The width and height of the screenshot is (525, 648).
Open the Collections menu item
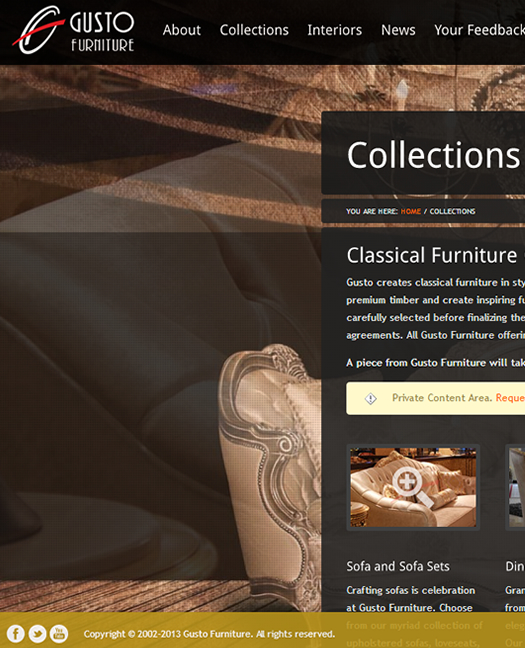pos(254,30)
